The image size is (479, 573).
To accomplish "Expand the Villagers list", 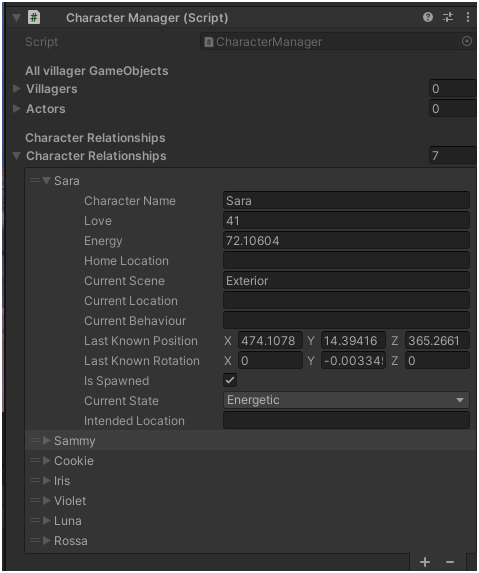I will (x=16, y=88).
